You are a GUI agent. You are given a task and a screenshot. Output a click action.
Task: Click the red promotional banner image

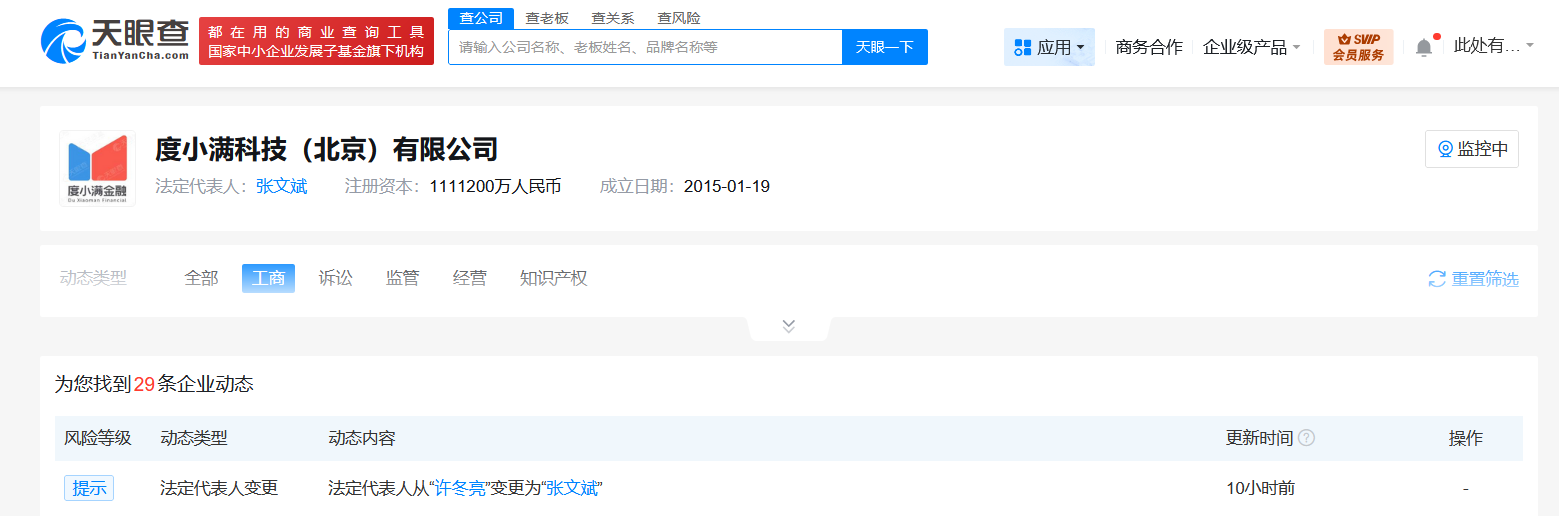316,41
